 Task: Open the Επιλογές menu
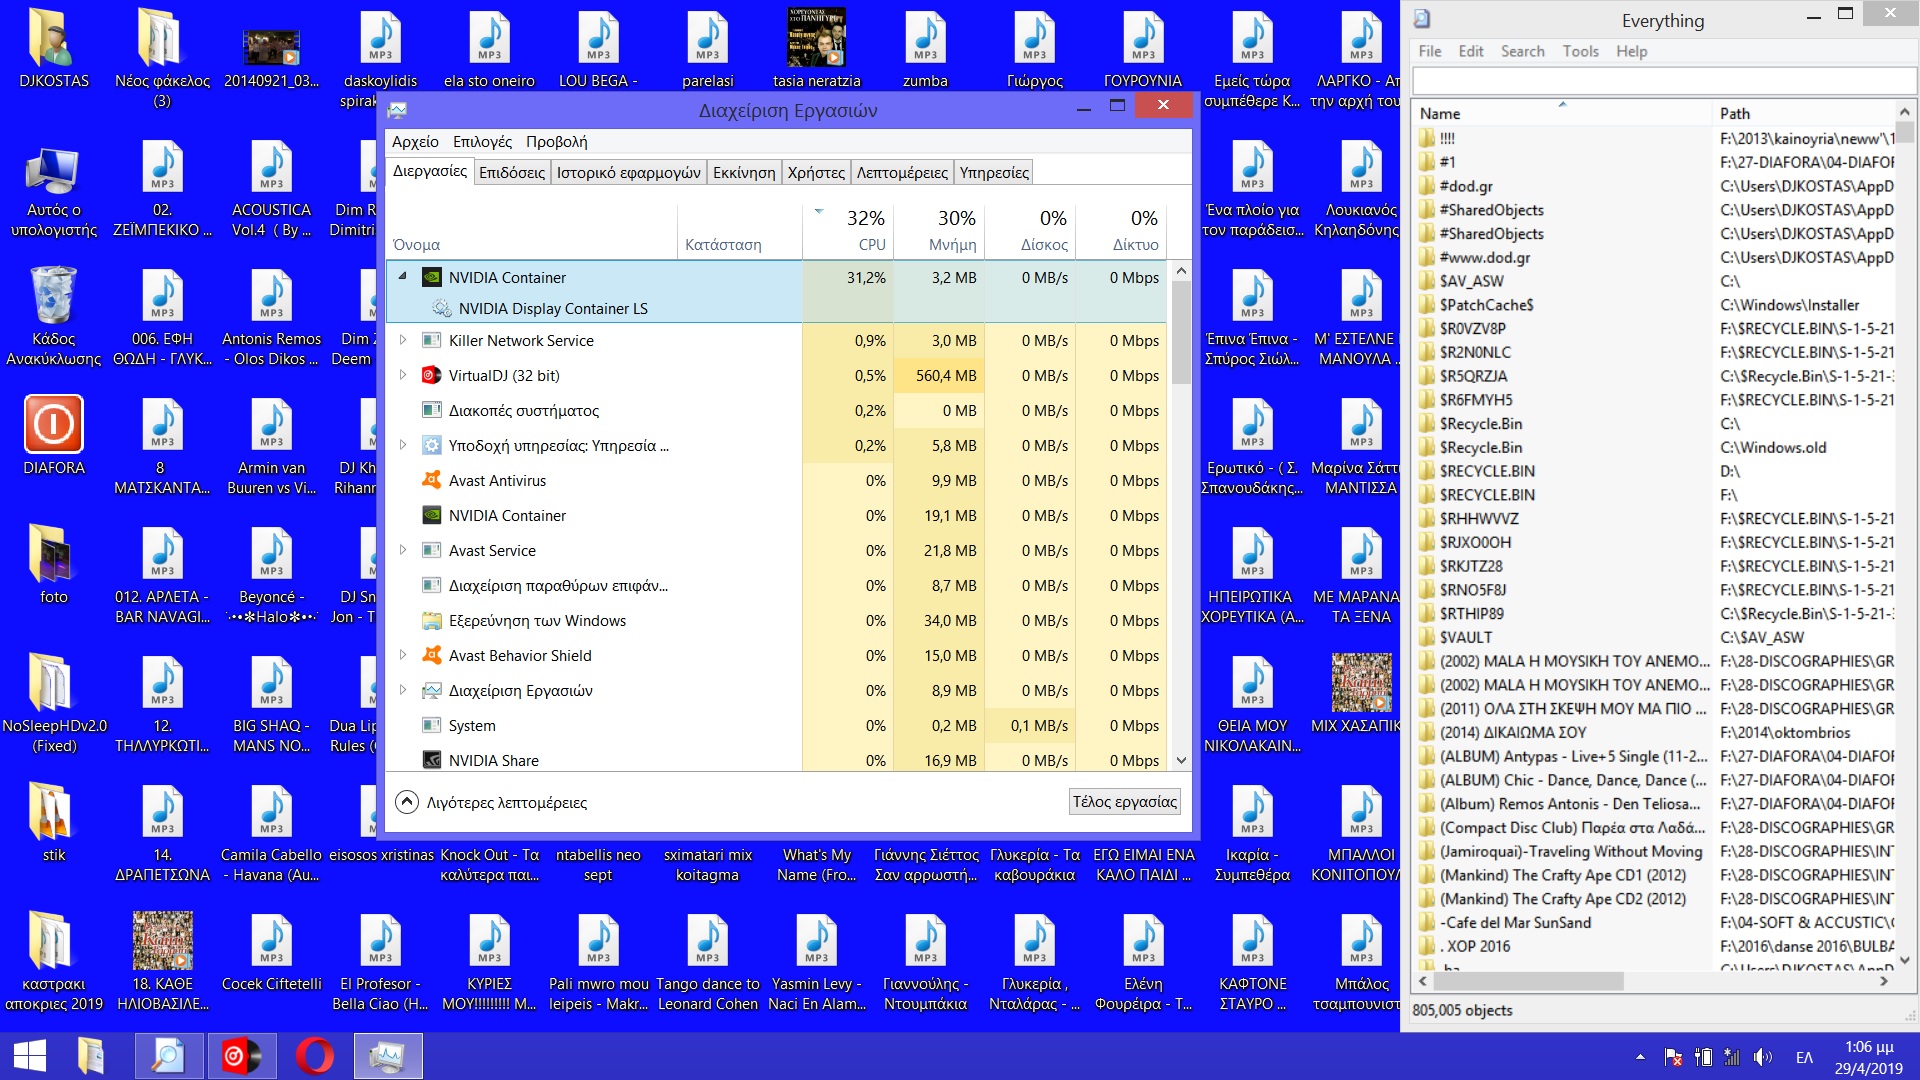coord(481,141)
